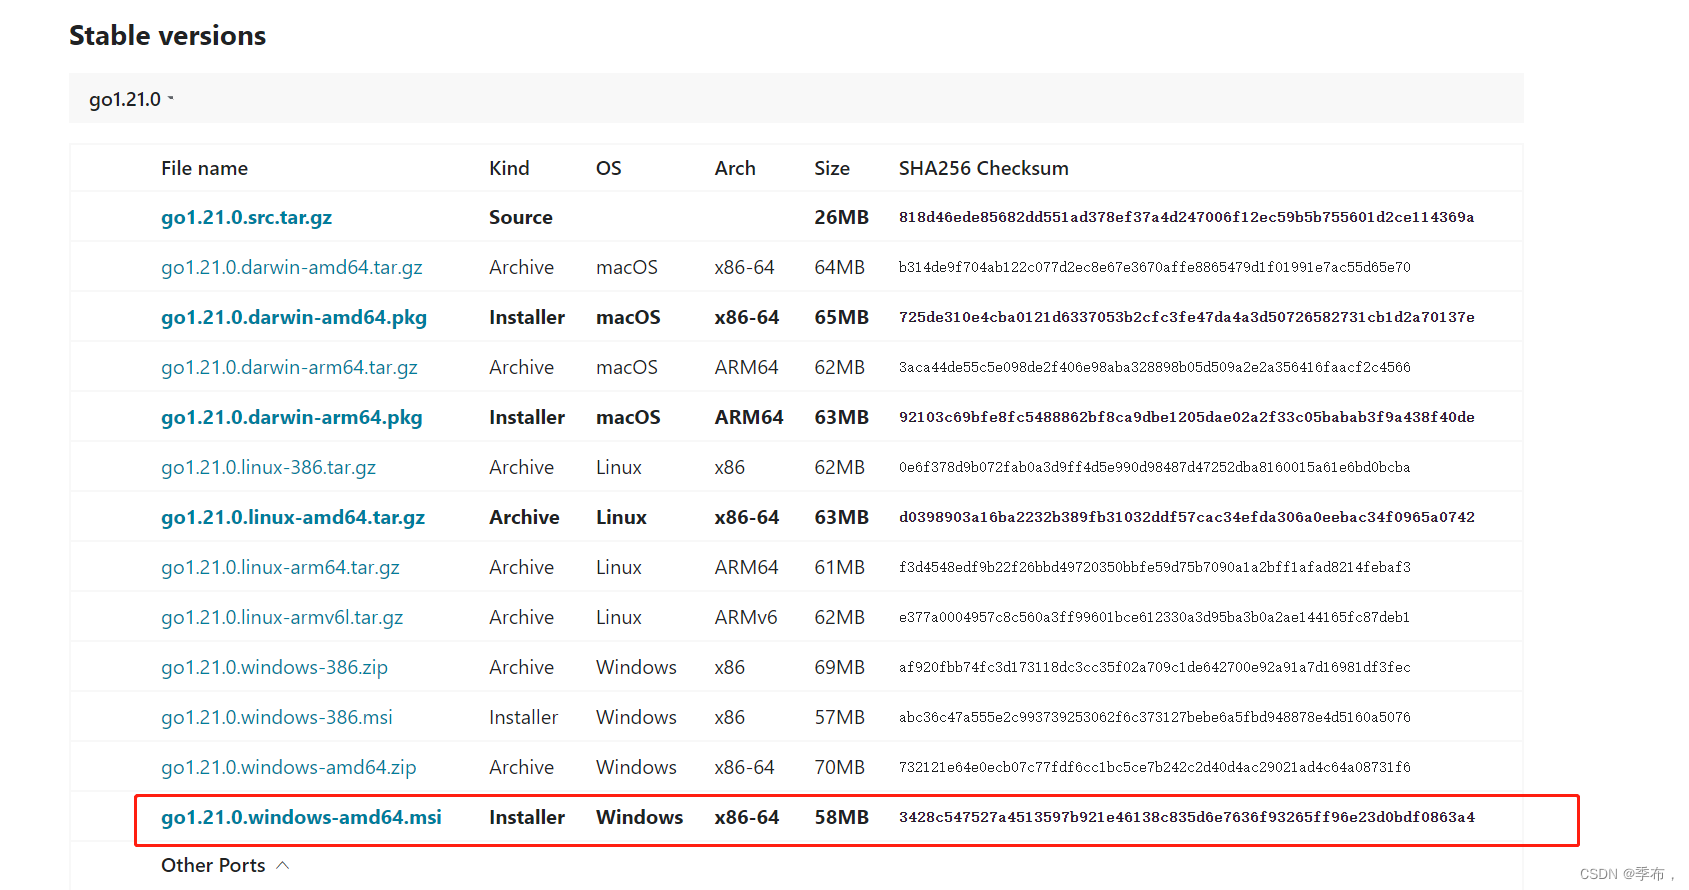Click the 57MB size cell
The image size is (1689, 890).
[x=839, y=717]
